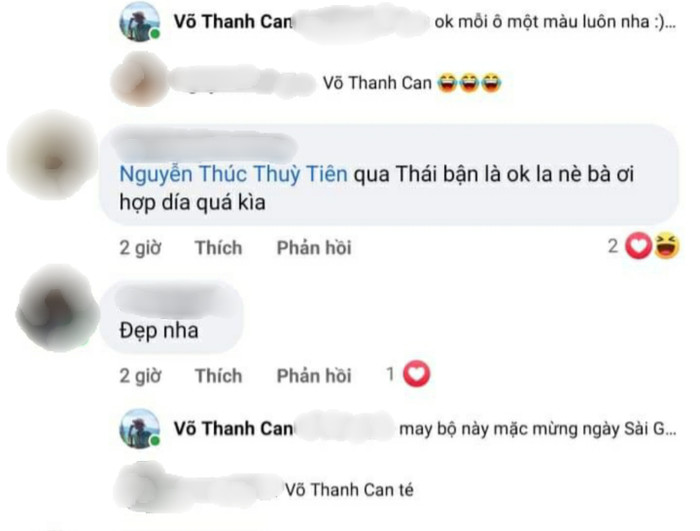Screen dimensions: 700x531
Task: Click the '2 giờ' timestamp under the Thái comment
Action: point(140,247)
